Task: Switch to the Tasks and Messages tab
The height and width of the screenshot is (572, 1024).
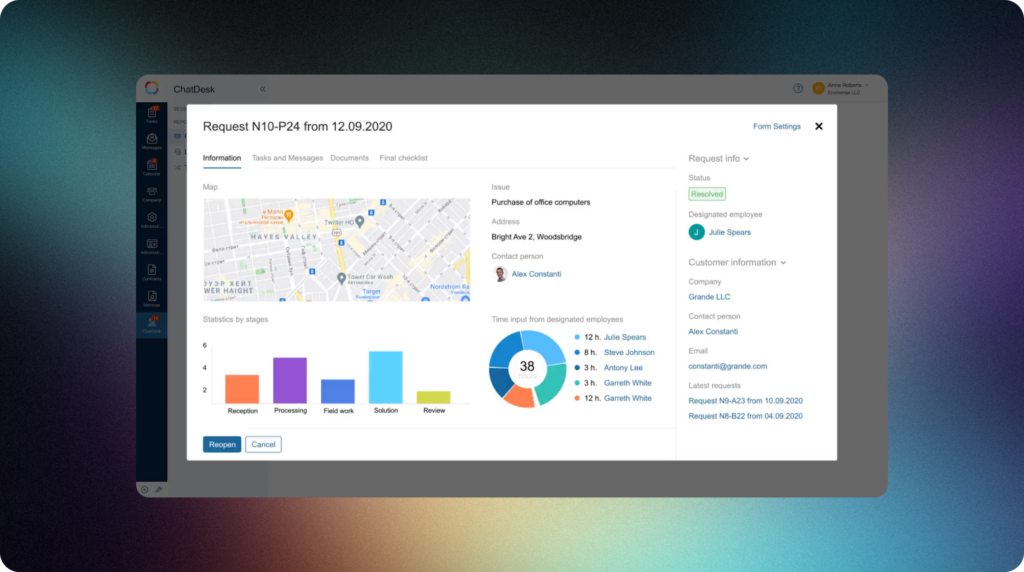Action: [287, 158]
